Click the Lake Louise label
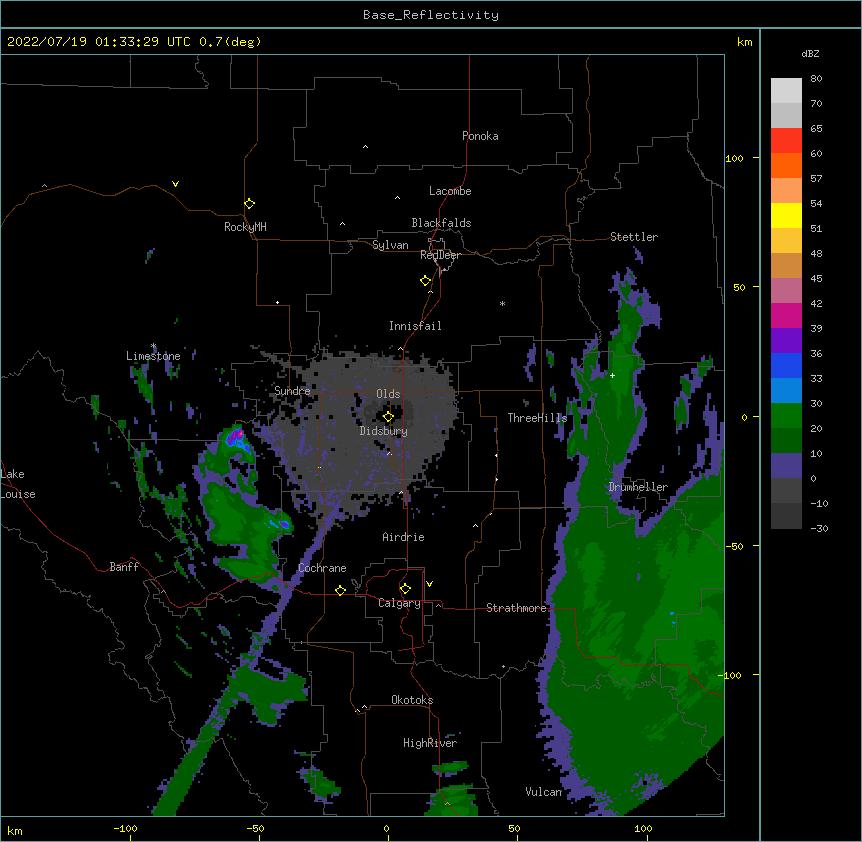Image resolution: width=862 pixels, height=842 pixels. [18, 484]
